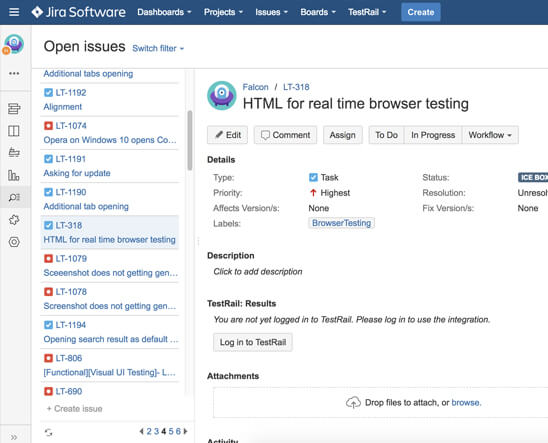Click the upload cloud icon in Attachments
The image size is (548, 443).
click(353, 402)
